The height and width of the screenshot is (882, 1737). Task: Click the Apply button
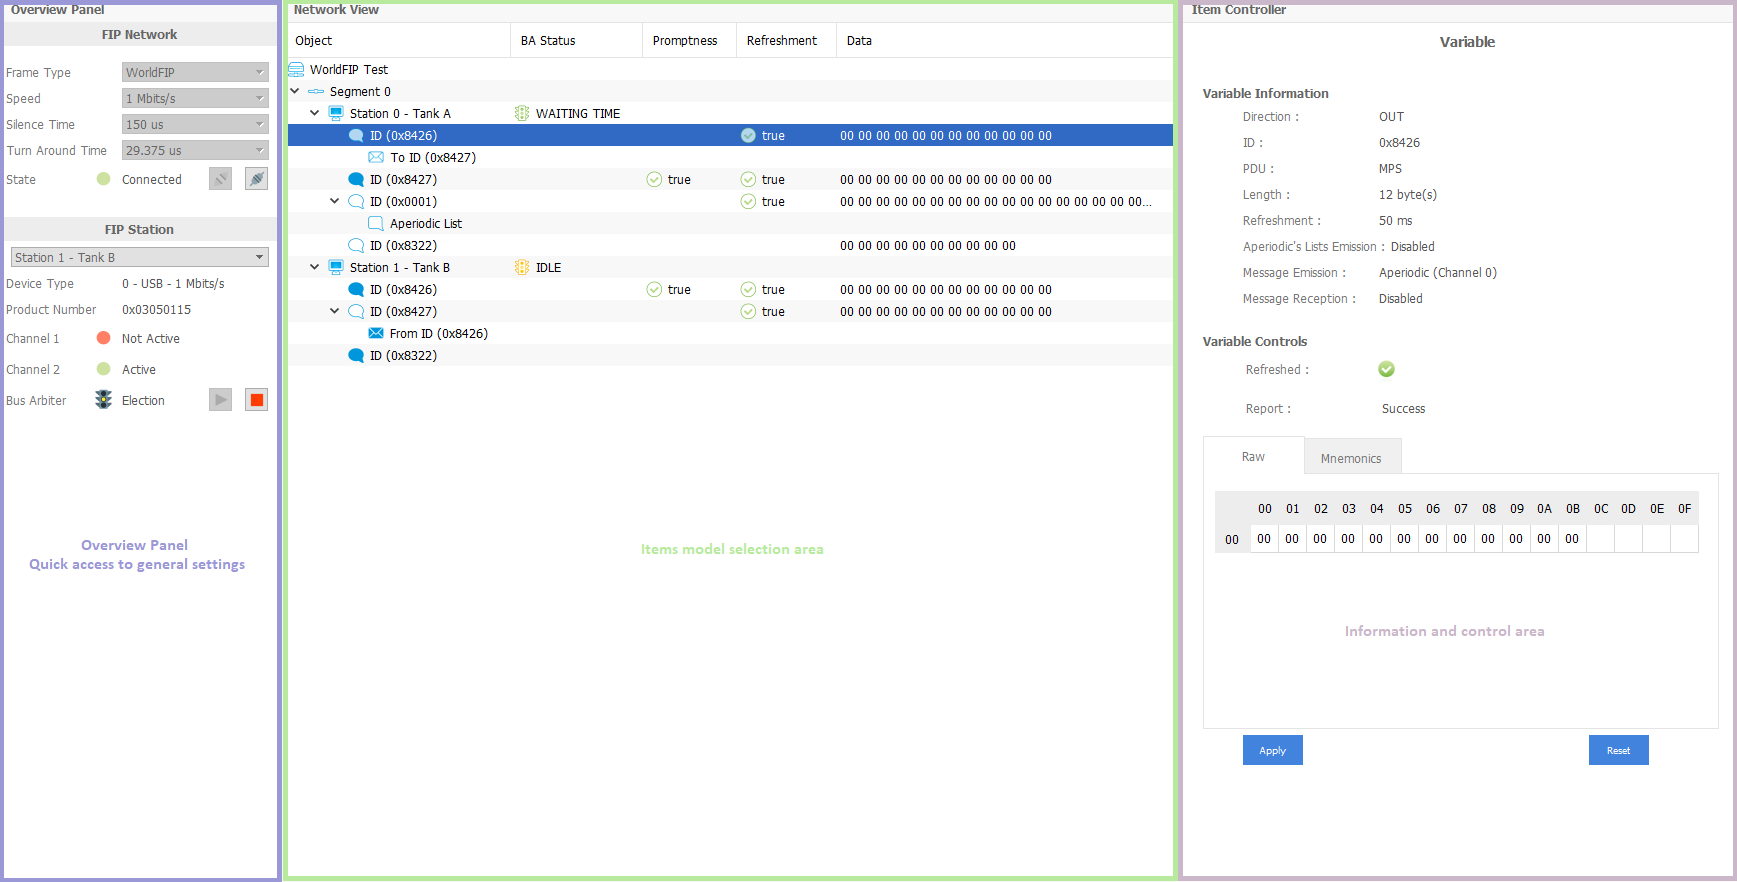point(1272,750)
